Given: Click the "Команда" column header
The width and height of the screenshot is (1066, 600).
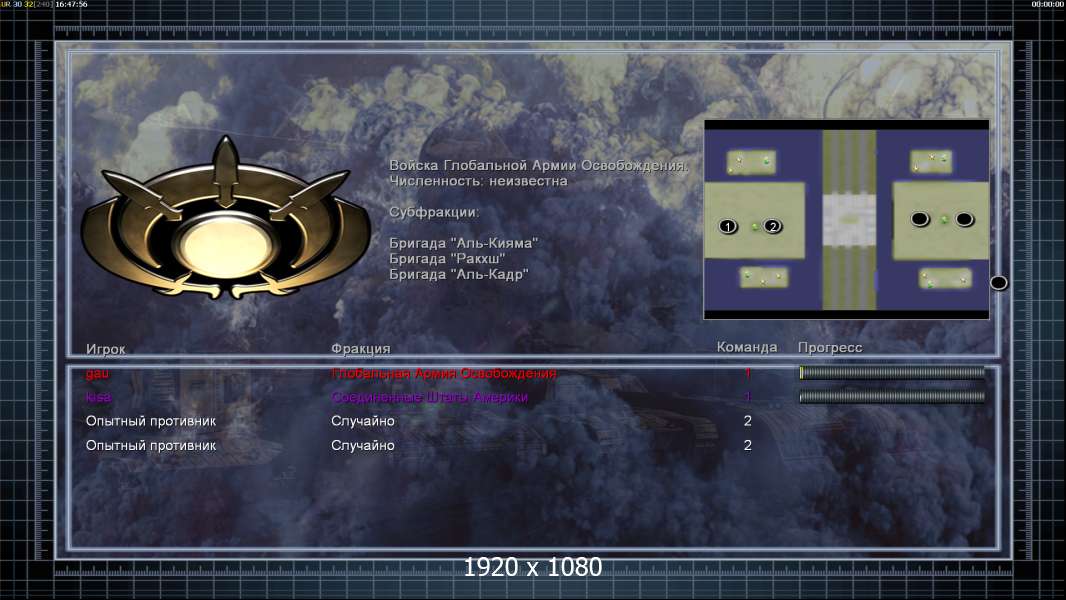Looking at the screenshot, I should [746, 347].
